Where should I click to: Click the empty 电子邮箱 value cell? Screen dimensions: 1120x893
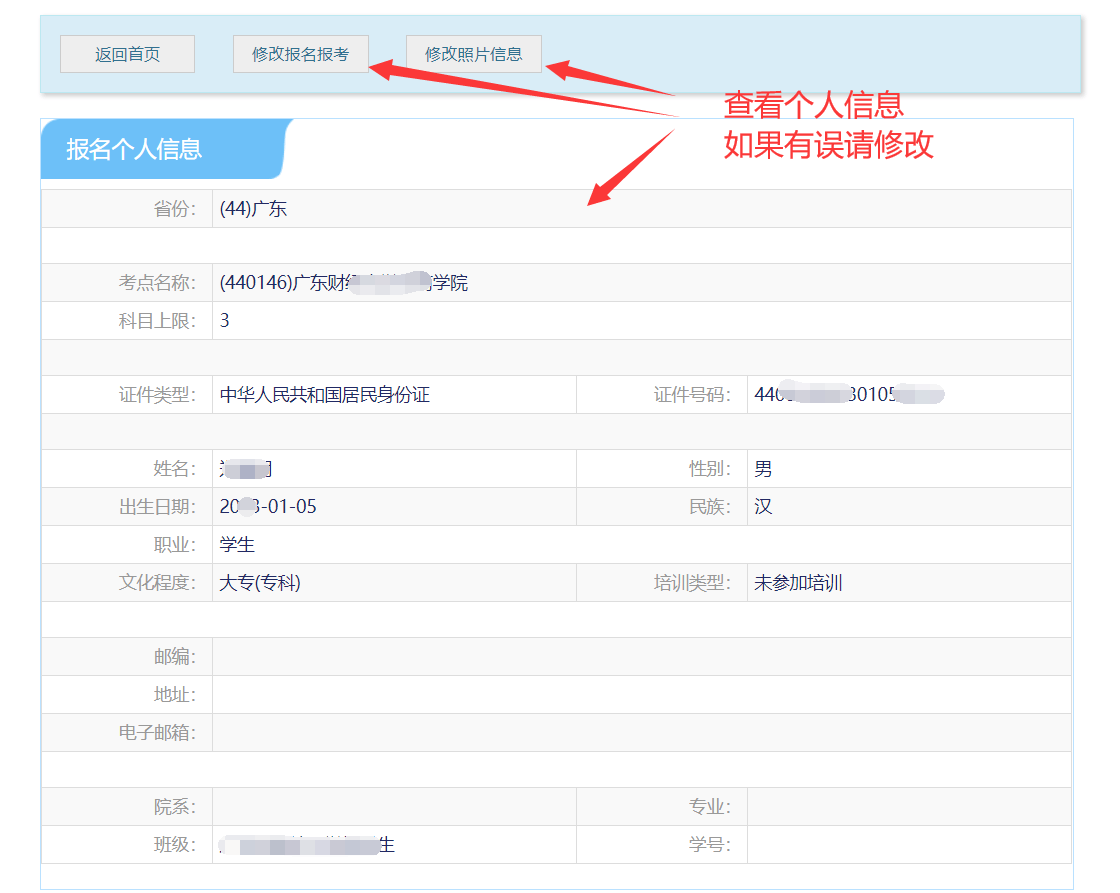click(x=640, y=733)
